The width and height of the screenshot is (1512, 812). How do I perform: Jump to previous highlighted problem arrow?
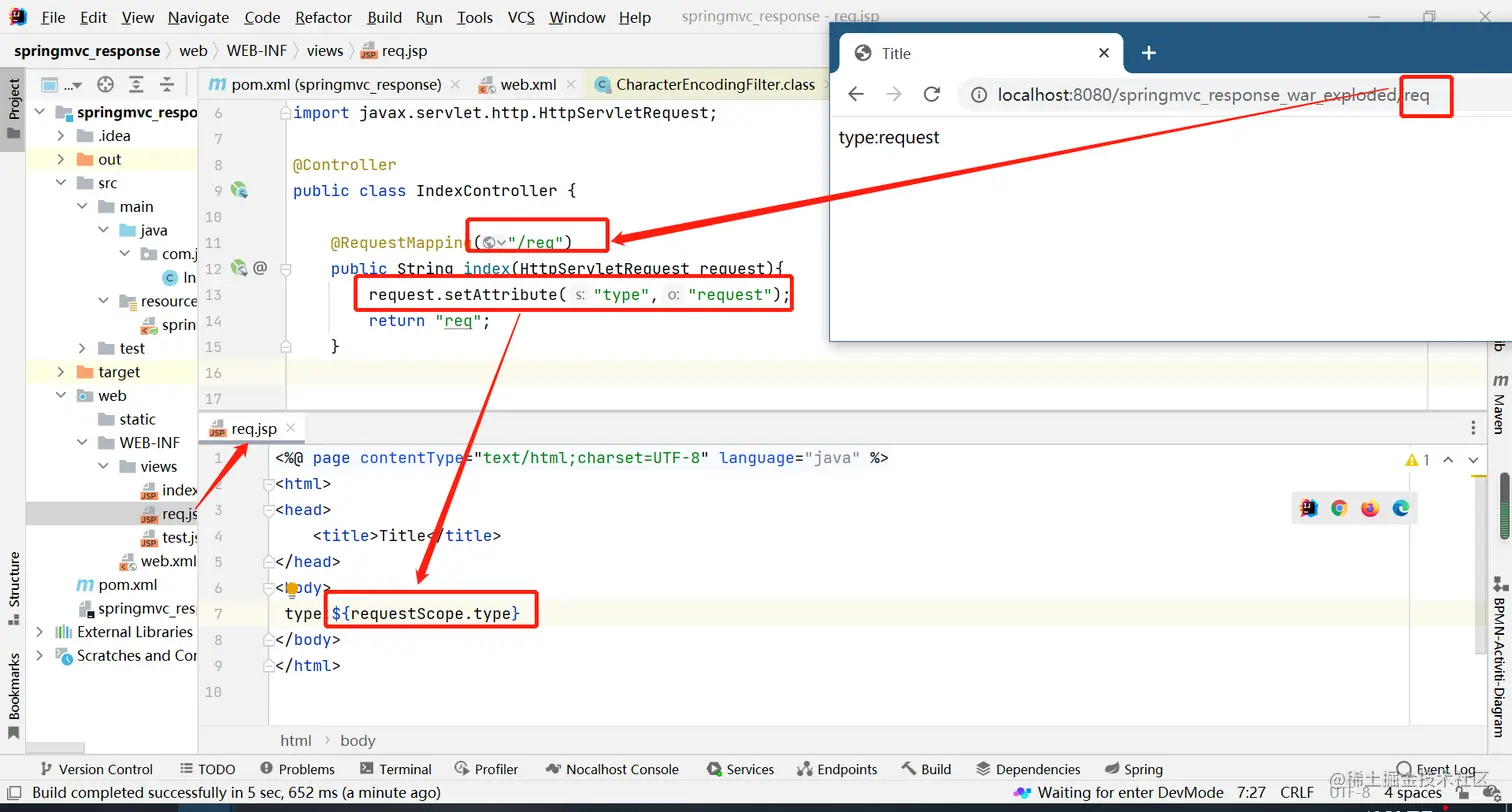pos(1448,460)
